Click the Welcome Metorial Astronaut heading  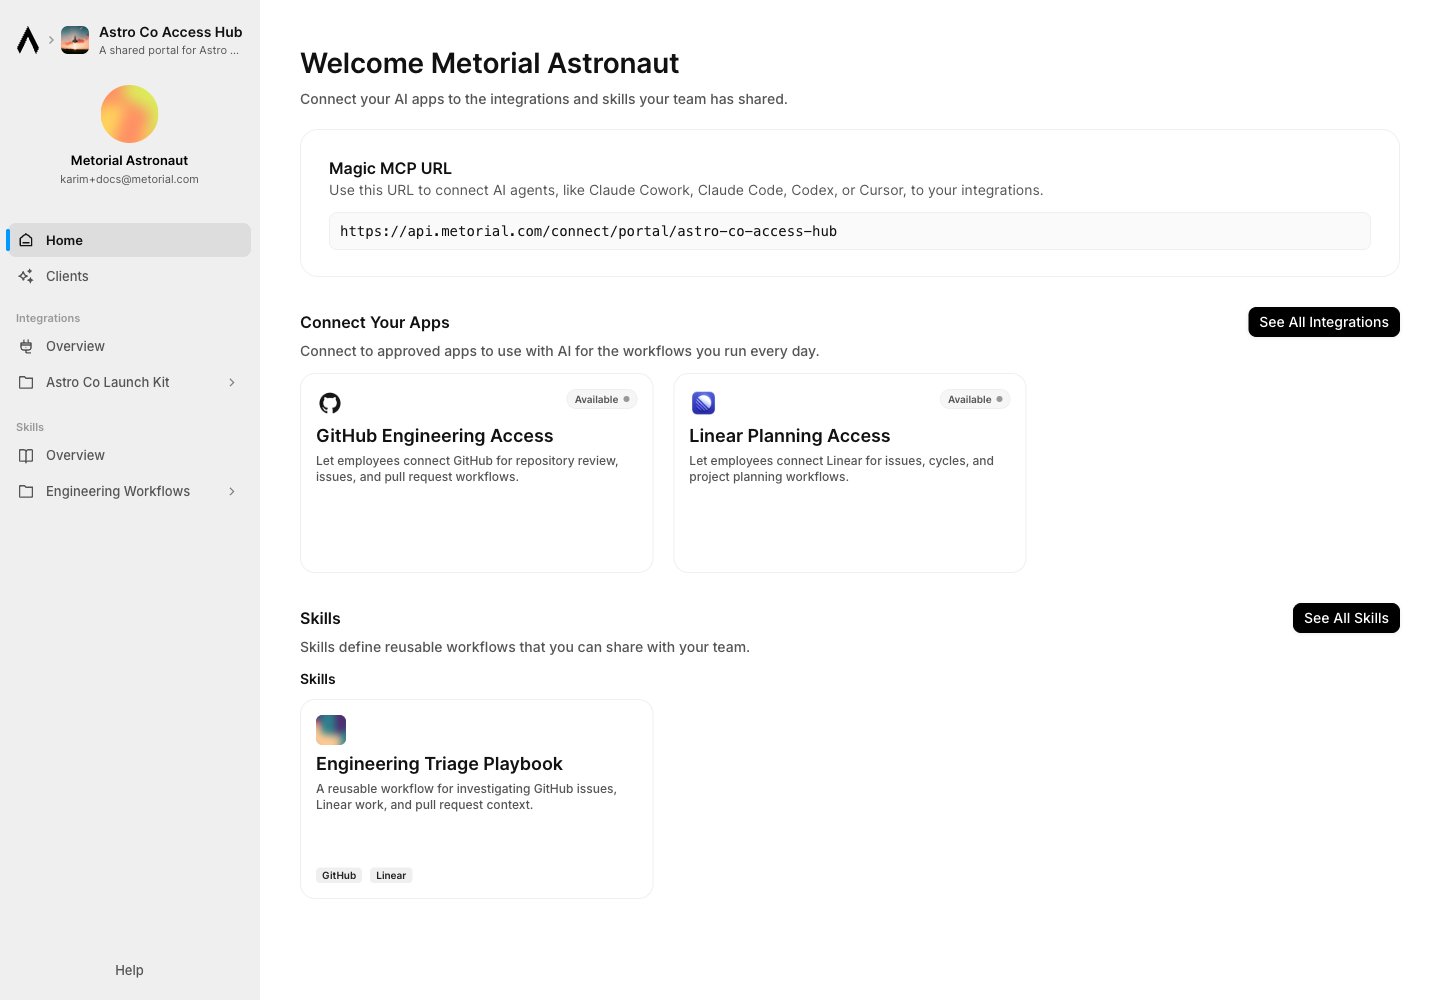click(489, 63)
